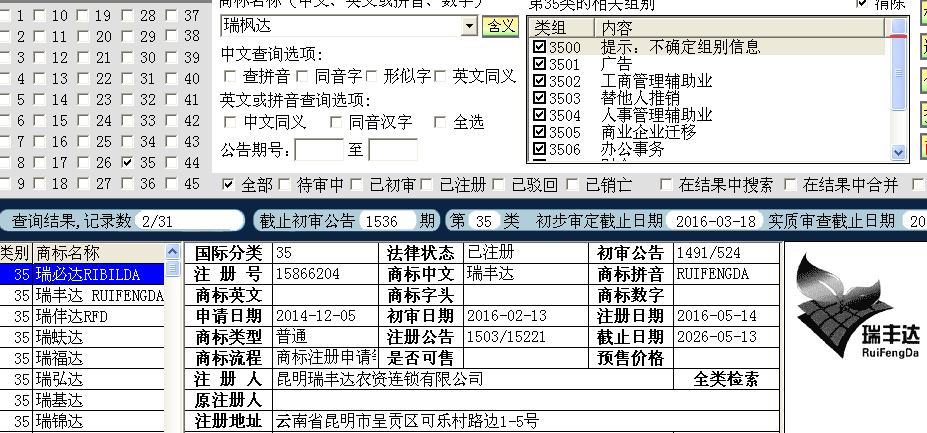Select the 瑞弘达 row

tap(82, 379)
